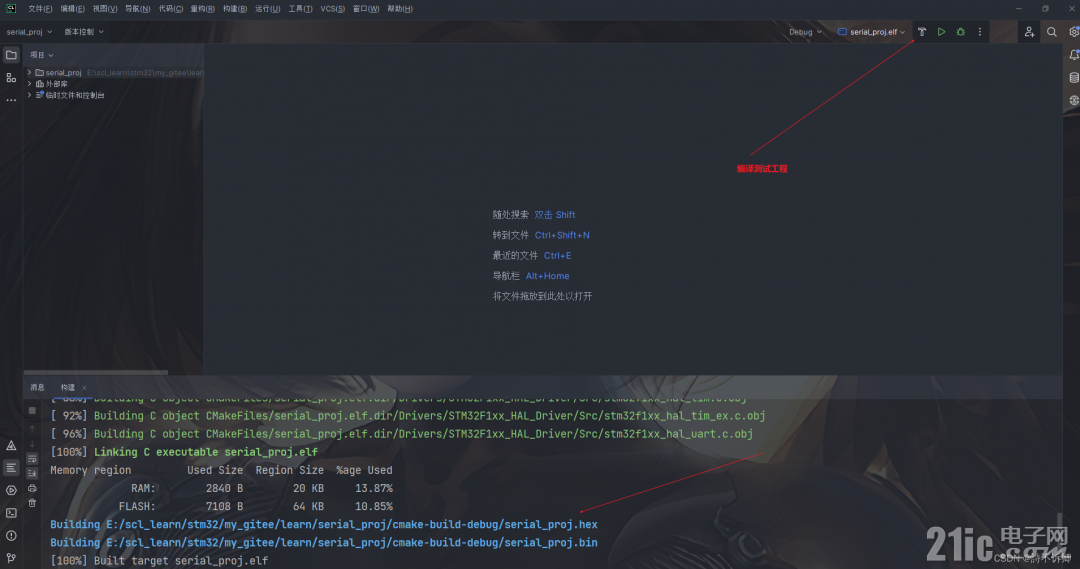
Task: Open the VCS(S) menu
Action: click(333, 9)
